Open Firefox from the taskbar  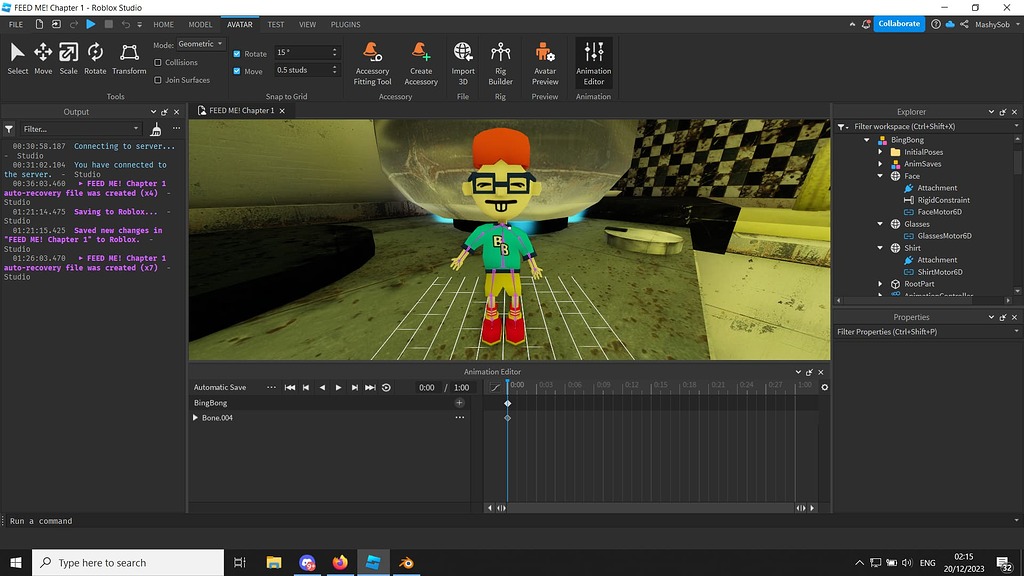tap(339, 562)
